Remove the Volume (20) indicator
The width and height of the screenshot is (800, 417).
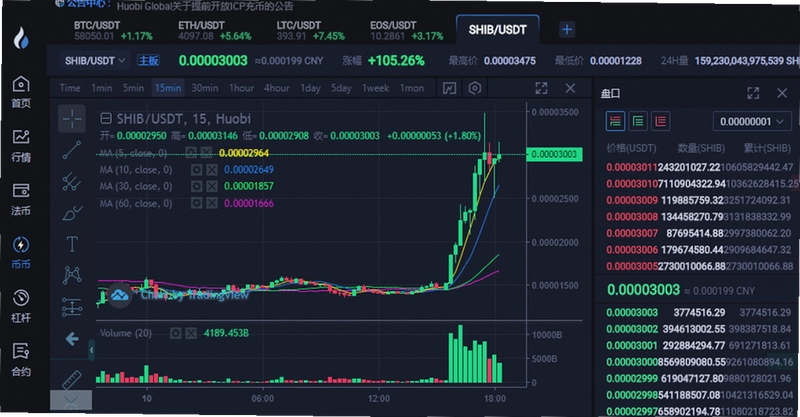tap(191, 333)
